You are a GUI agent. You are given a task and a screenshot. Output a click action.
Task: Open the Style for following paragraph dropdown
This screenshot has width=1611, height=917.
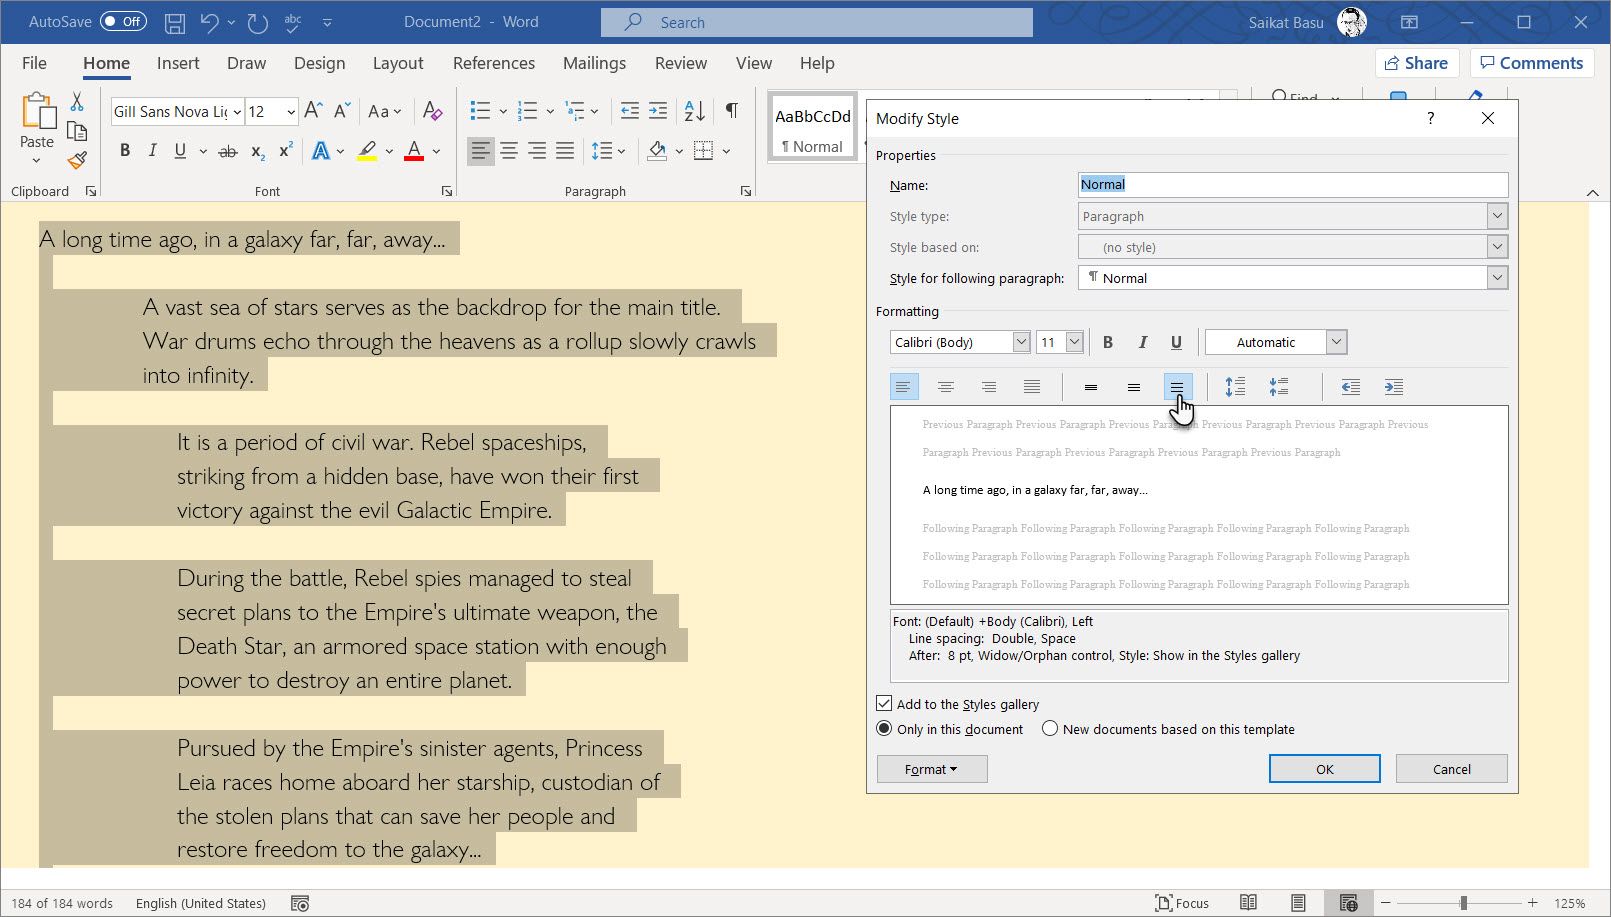pyautogui.click(x=1497, y=277)
